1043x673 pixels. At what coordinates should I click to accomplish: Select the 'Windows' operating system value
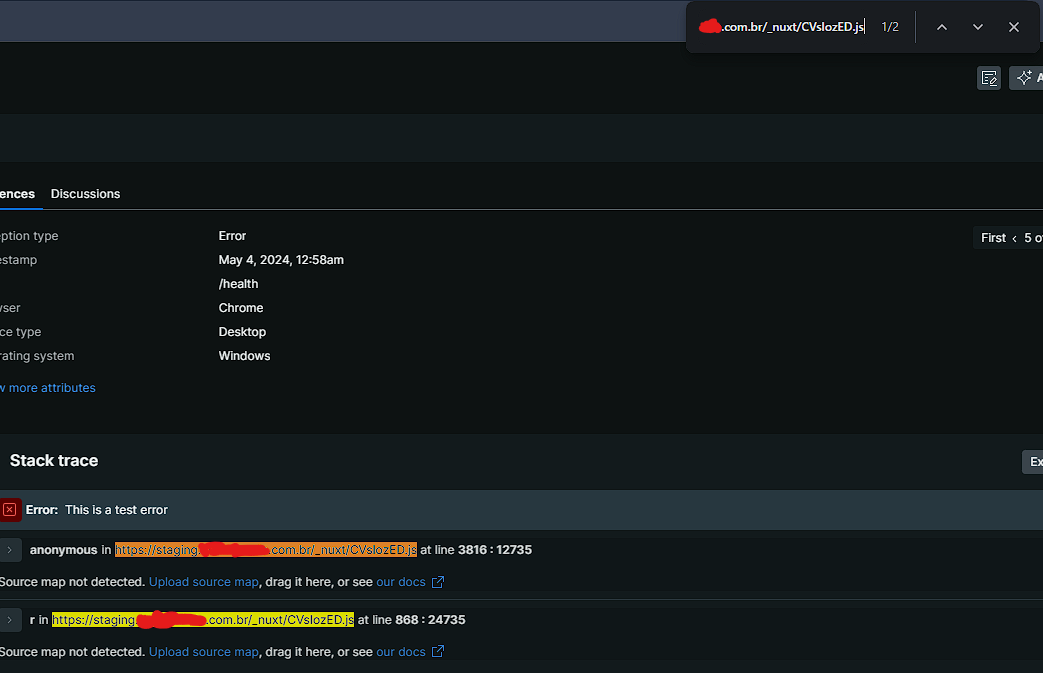[x=244, y=356]
